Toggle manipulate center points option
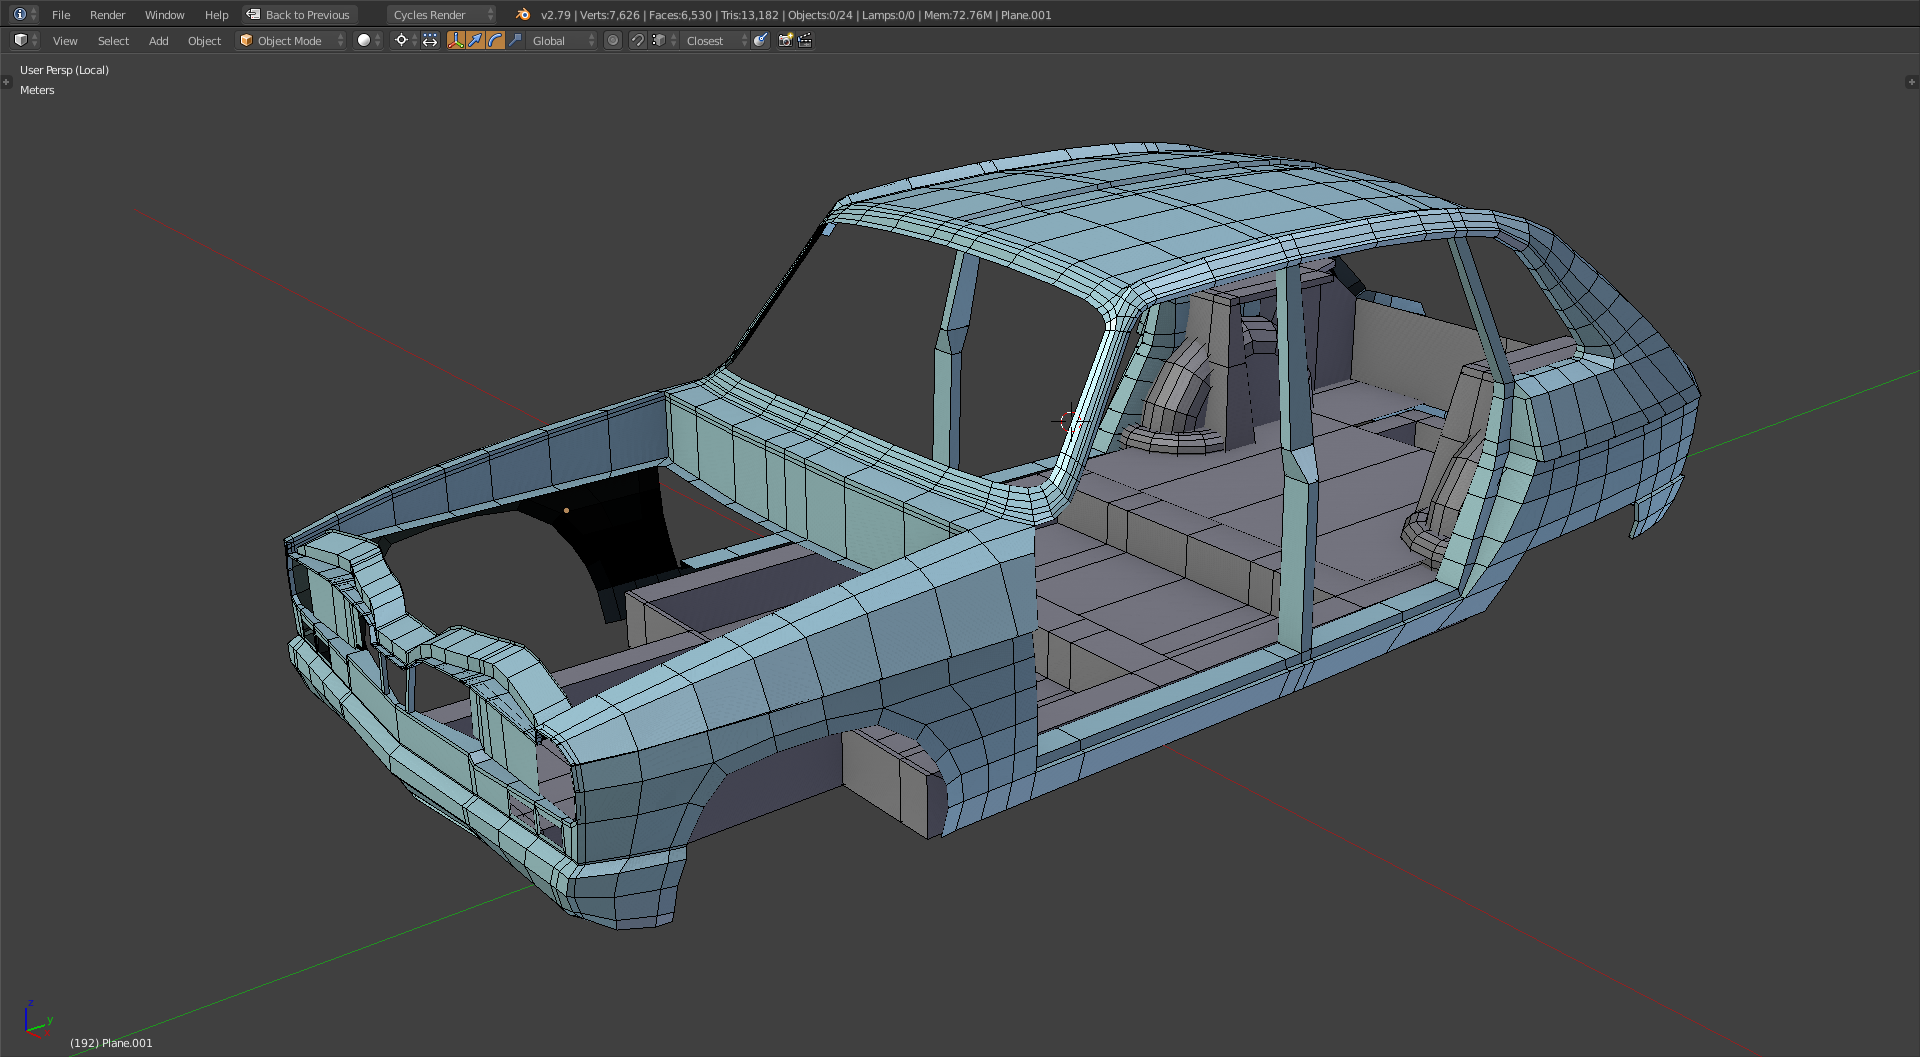Image resolution: width=1920 pixels, height=1057 pixels. (430, 40)
